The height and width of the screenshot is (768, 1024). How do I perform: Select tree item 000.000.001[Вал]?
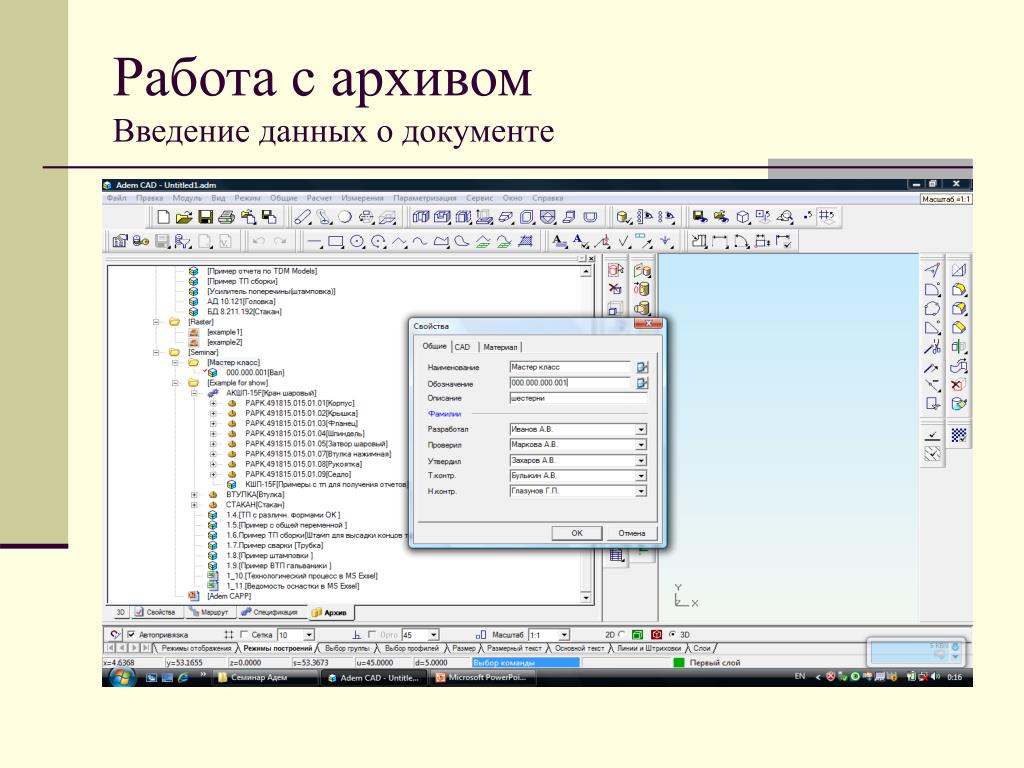(x=255, y=373)
